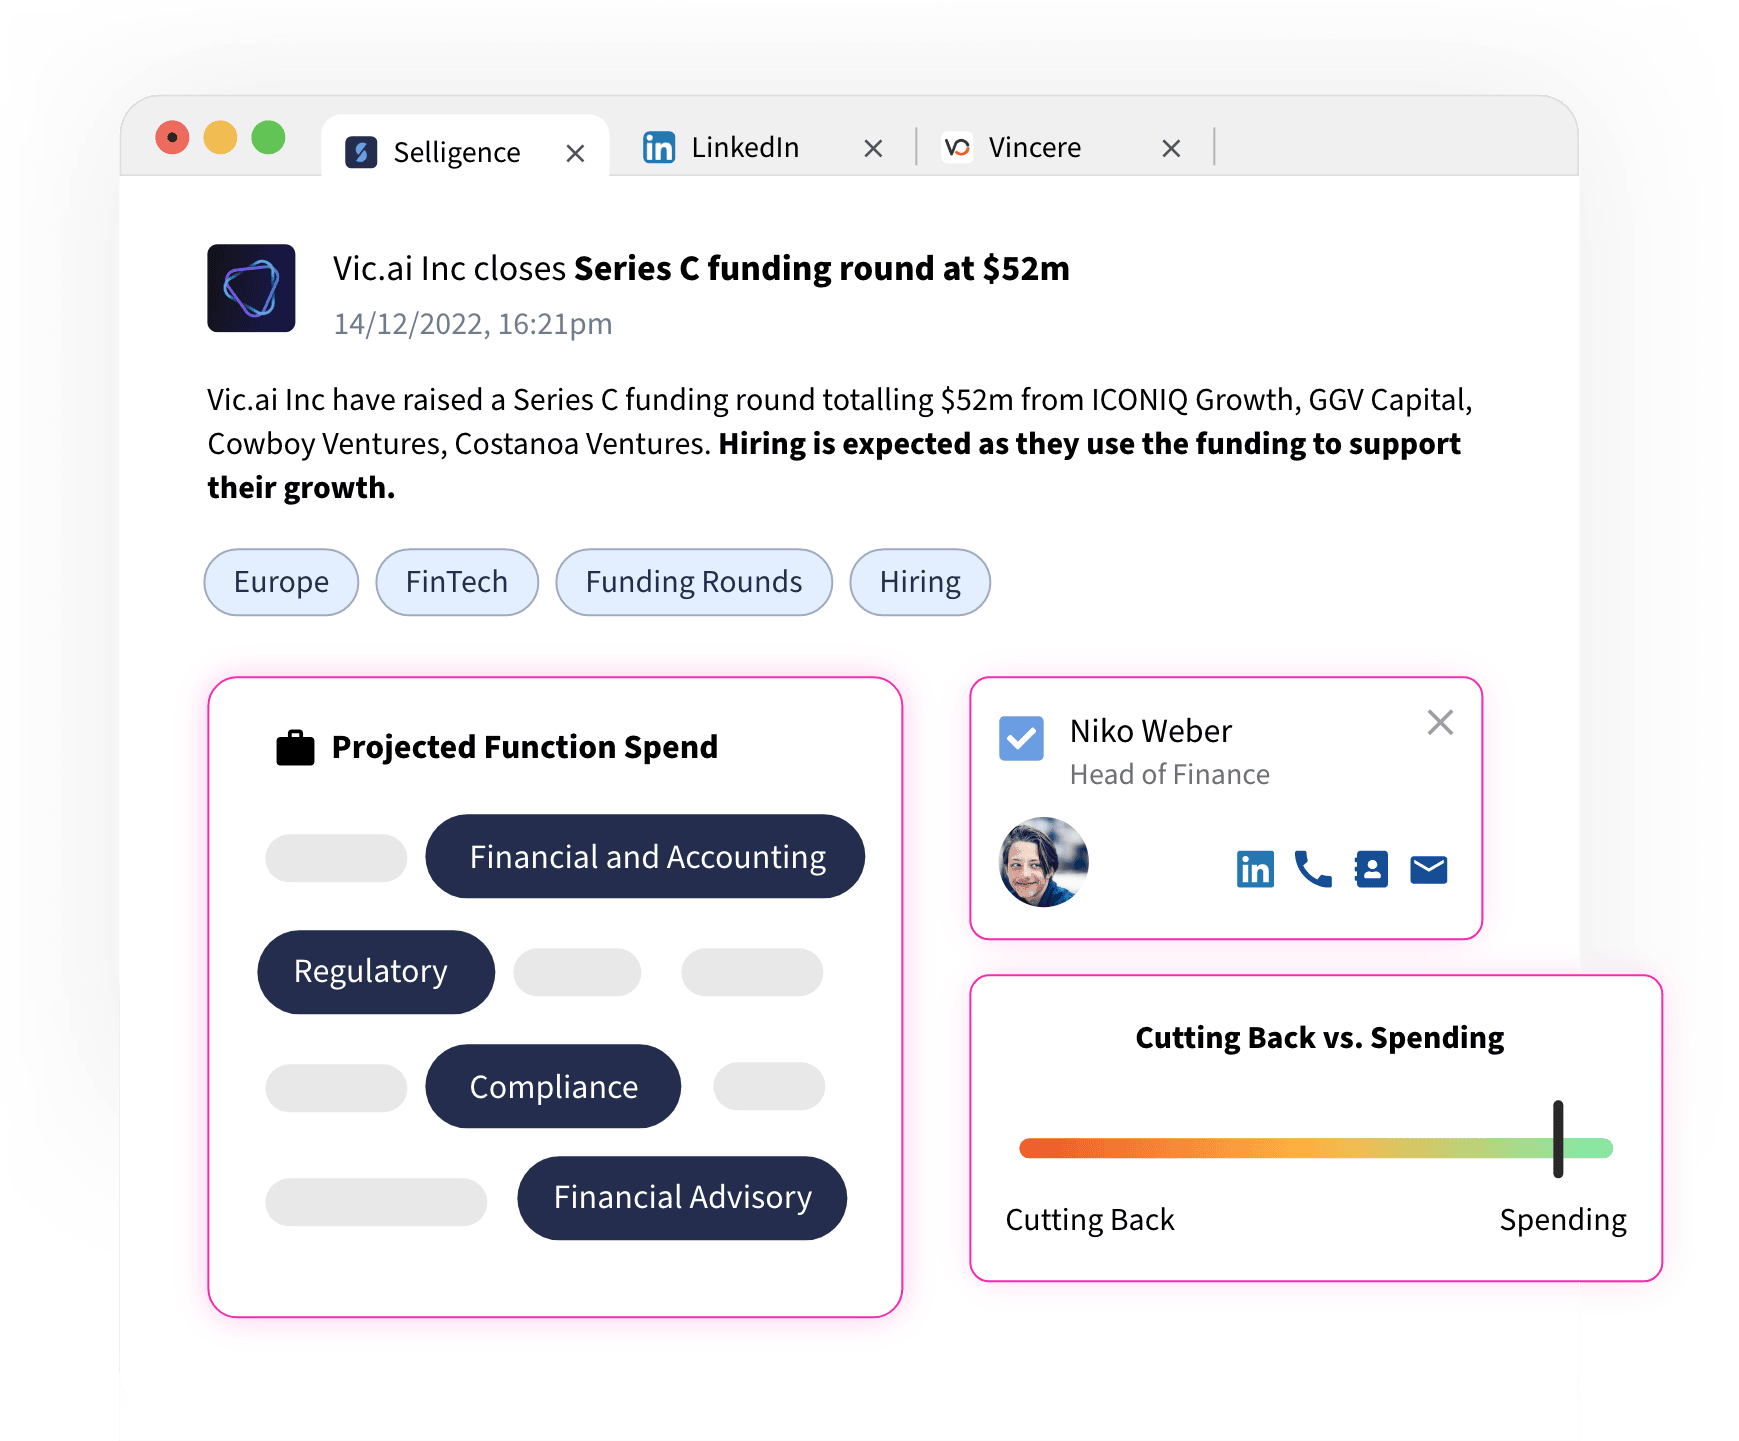Close the Selligence browser tab
The height and width of the screenshot is (1441, 1739).
click(575, 153)
